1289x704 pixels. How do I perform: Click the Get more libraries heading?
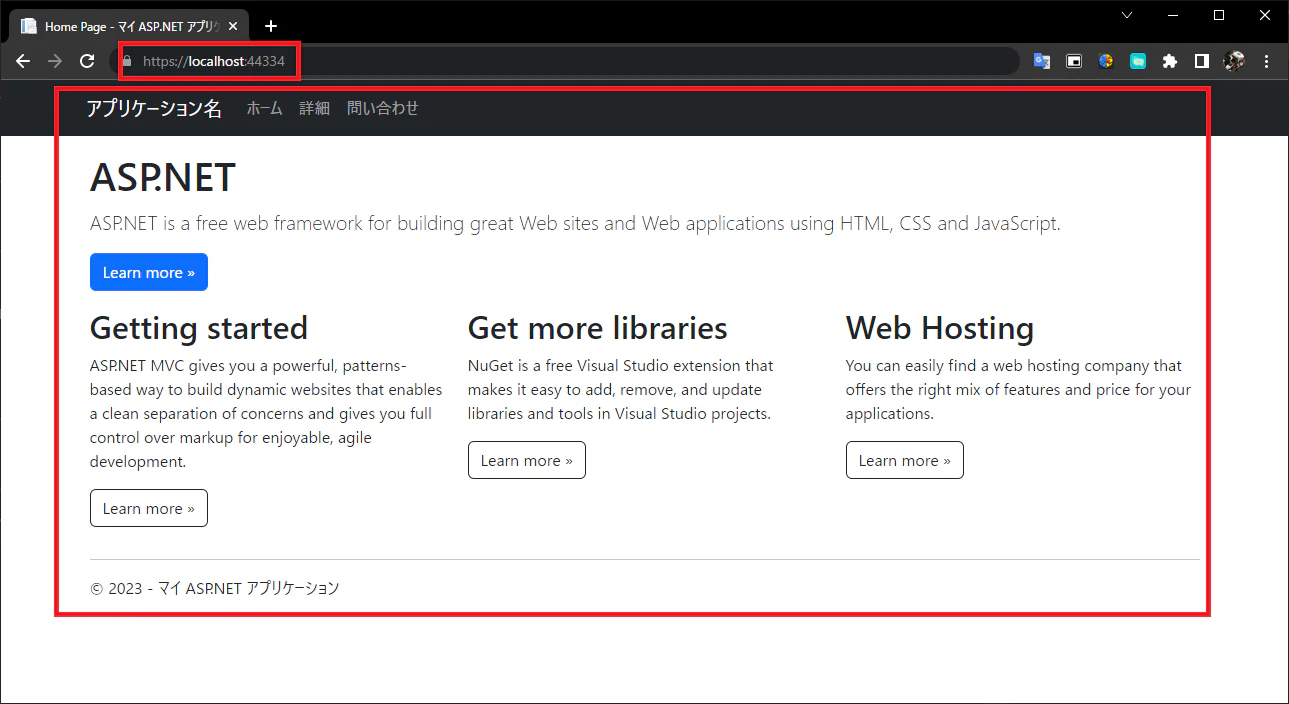(x=598, y=328)
